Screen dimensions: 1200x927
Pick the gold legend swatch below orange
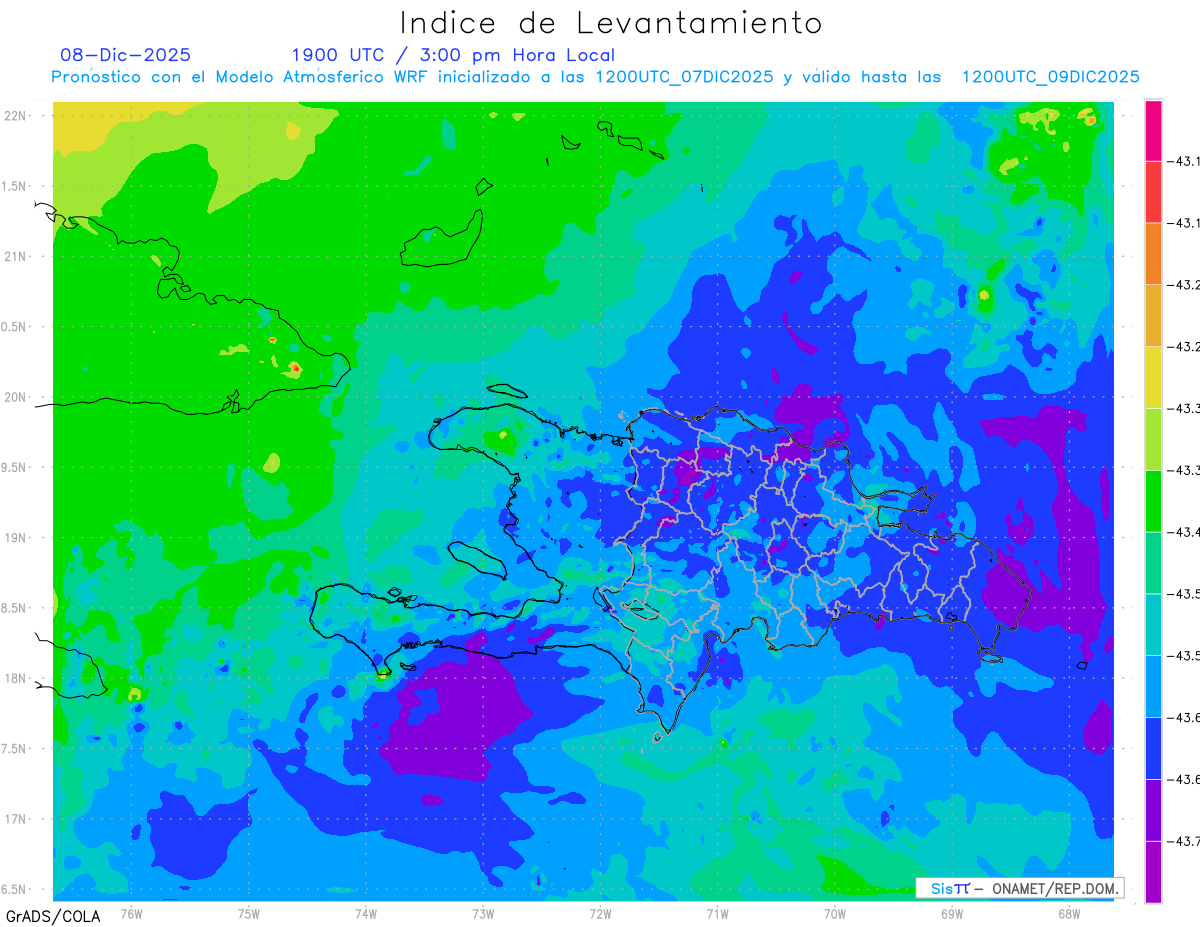pyautogui.click(x=1153, y=316)
